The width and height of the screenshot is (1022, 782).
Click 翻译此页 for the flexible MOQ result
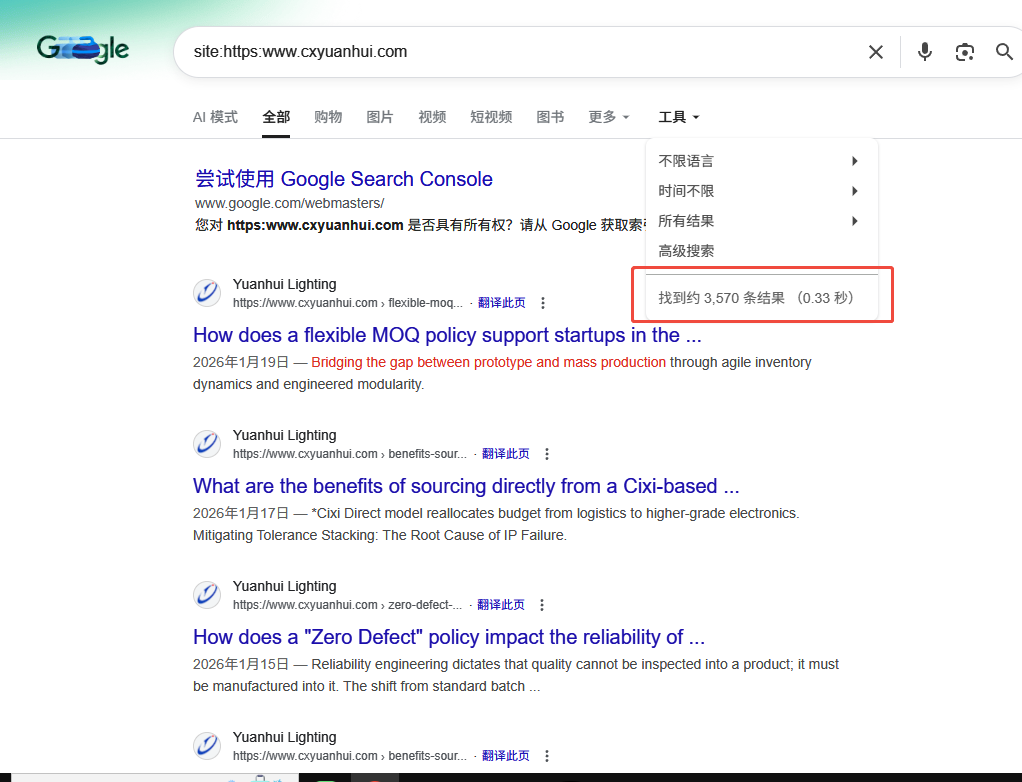pos(501,303)
